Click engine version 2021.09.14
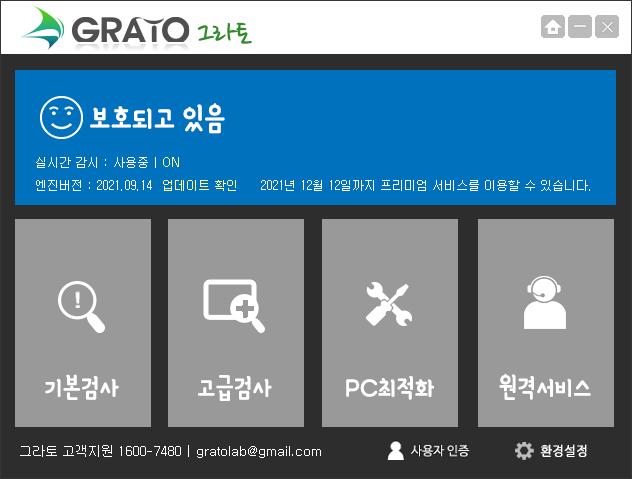The height and width of the screenshot is (479, 632). pyautogui.click(x=124, y=185)
